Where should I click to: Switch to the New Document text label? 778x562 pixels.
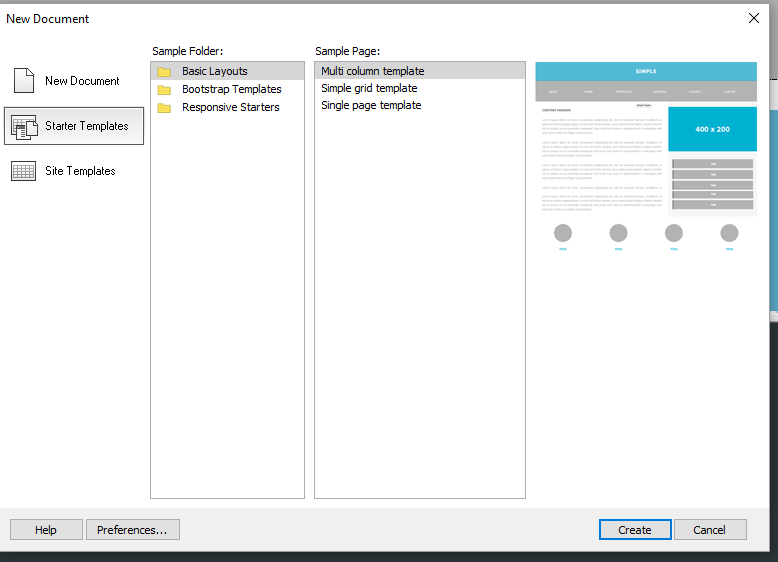pos(82,81)
